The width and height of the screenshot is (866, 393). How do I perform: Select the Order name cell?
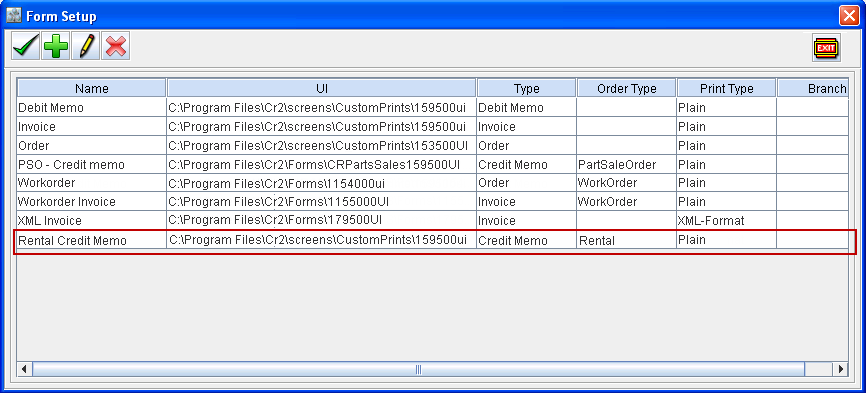(x=92, y=146)
